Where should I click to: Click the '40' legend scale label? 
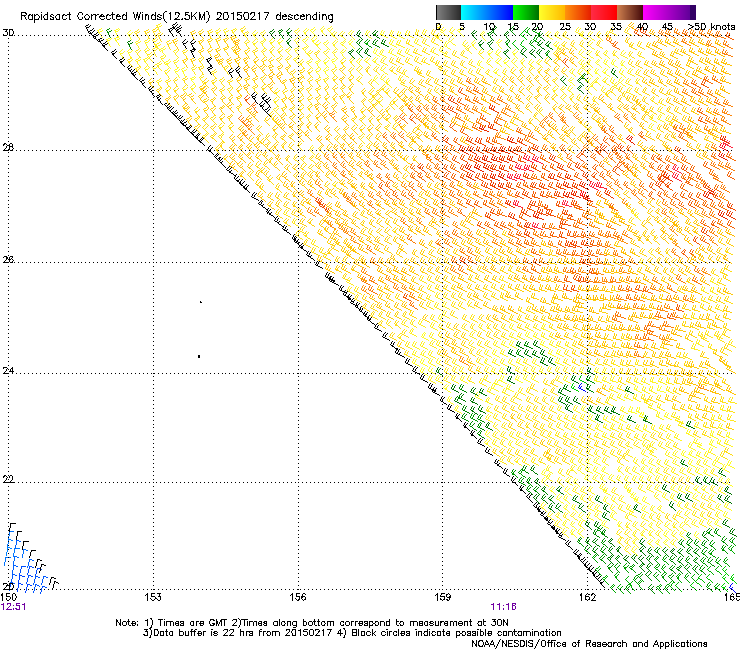(642, 26)
